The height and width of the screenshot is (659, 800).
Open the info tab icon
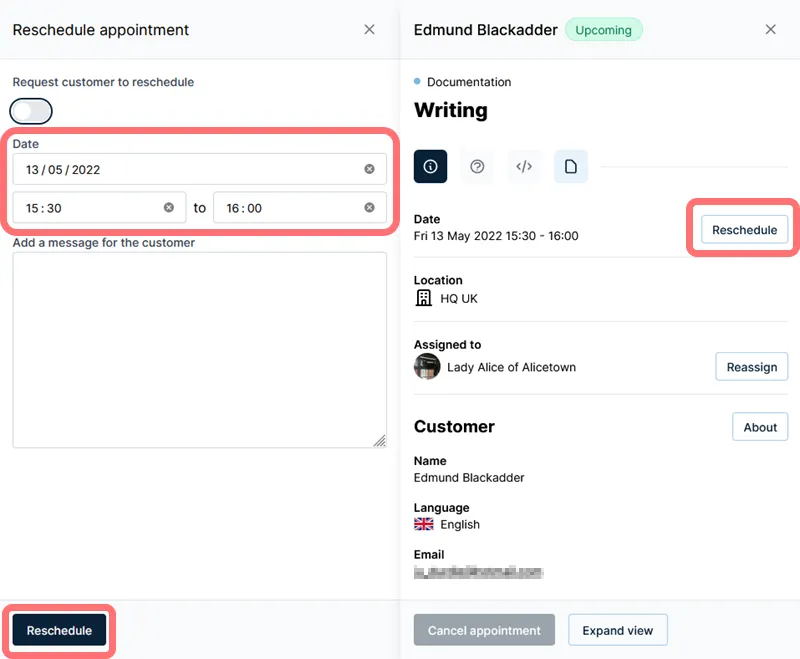431,166
